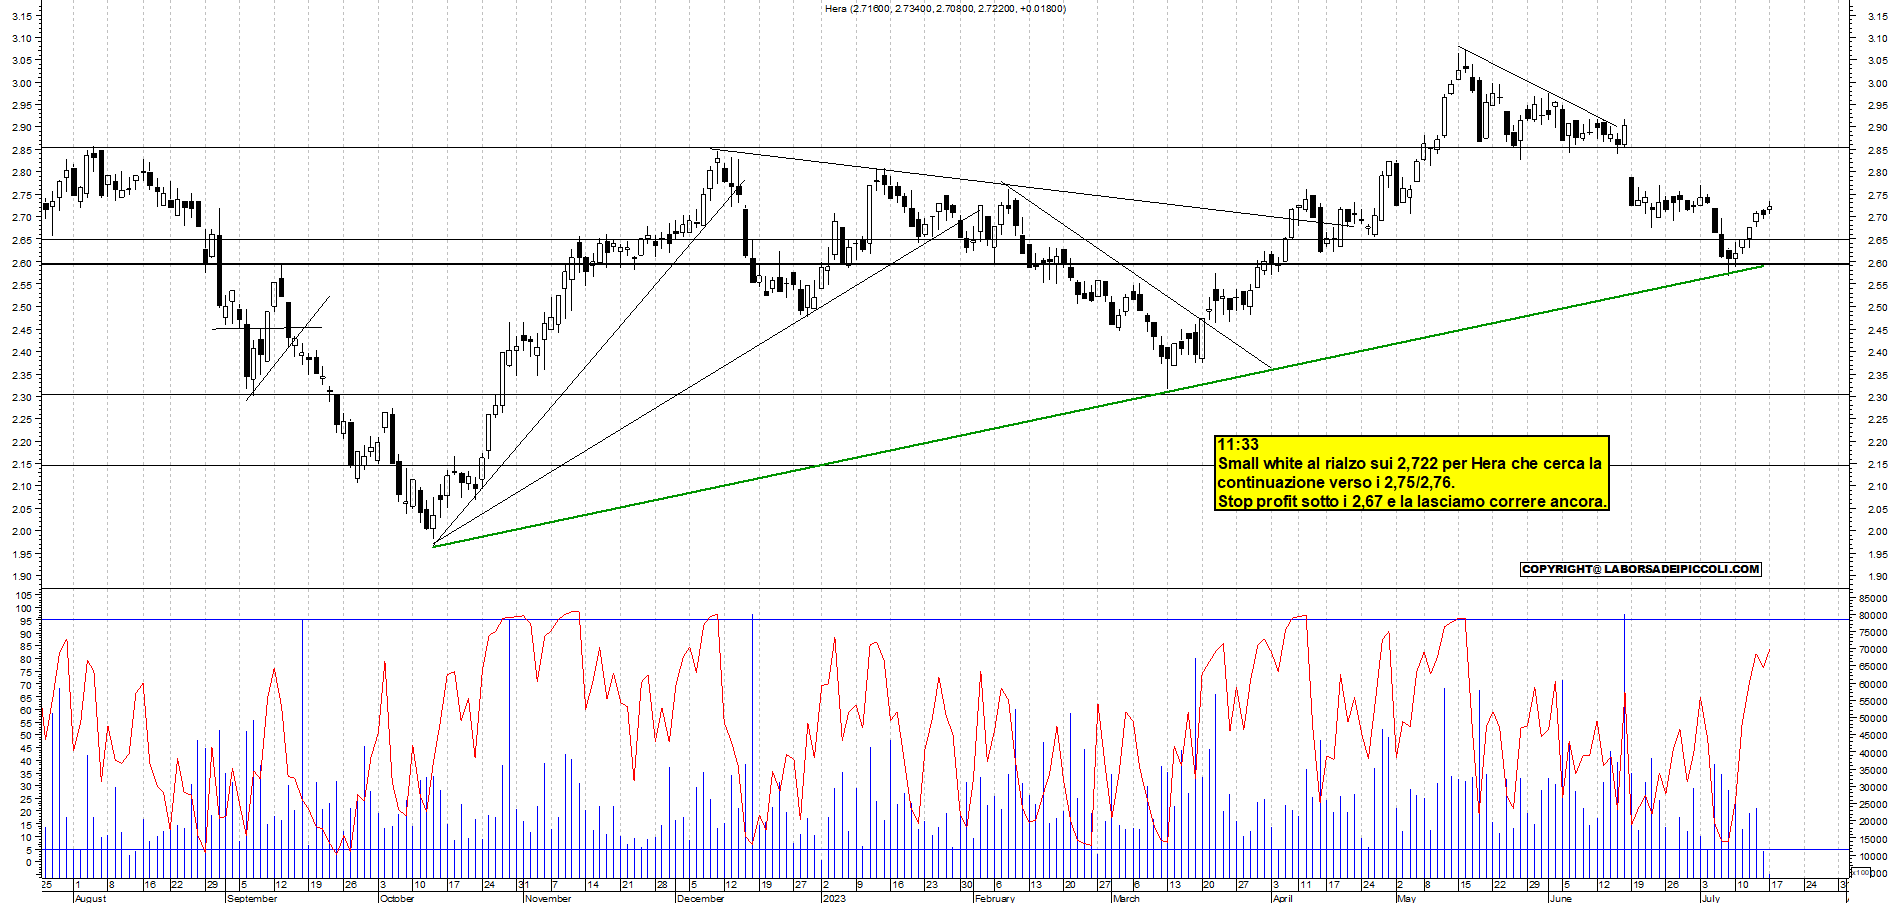Click the 'July' month label on the time axis
This screenshot has height=903, width=1890.
point(1711,898)
